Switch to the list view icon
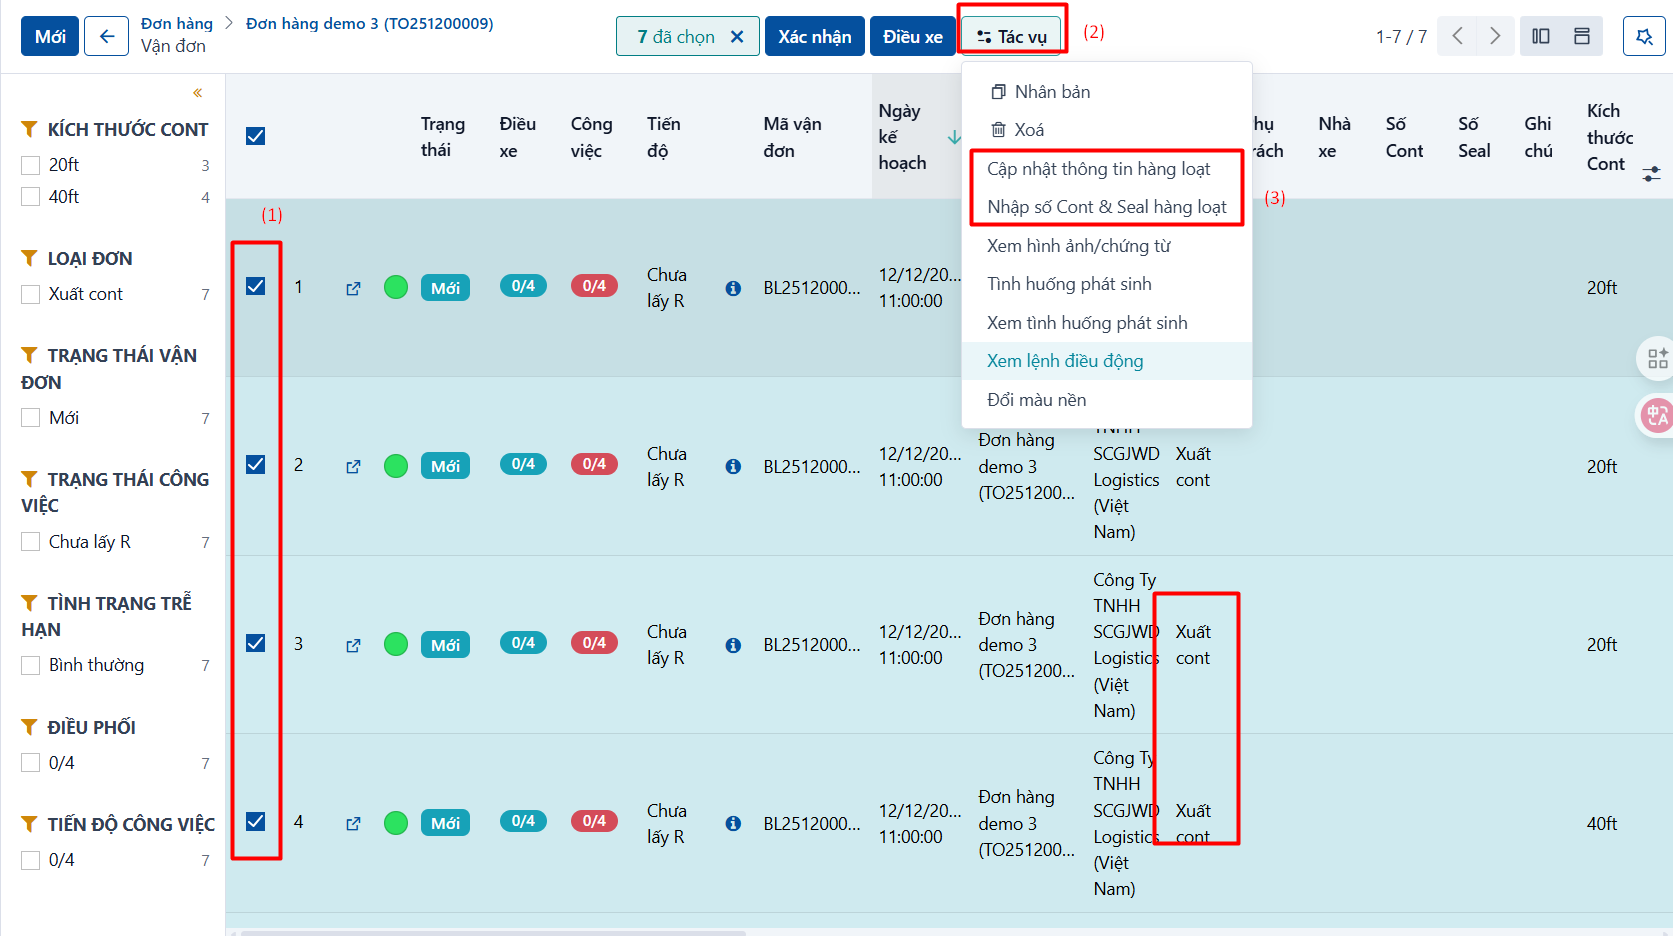Image resolution: width=1673 pixels, height=936 pixels. pos(1582,36)
